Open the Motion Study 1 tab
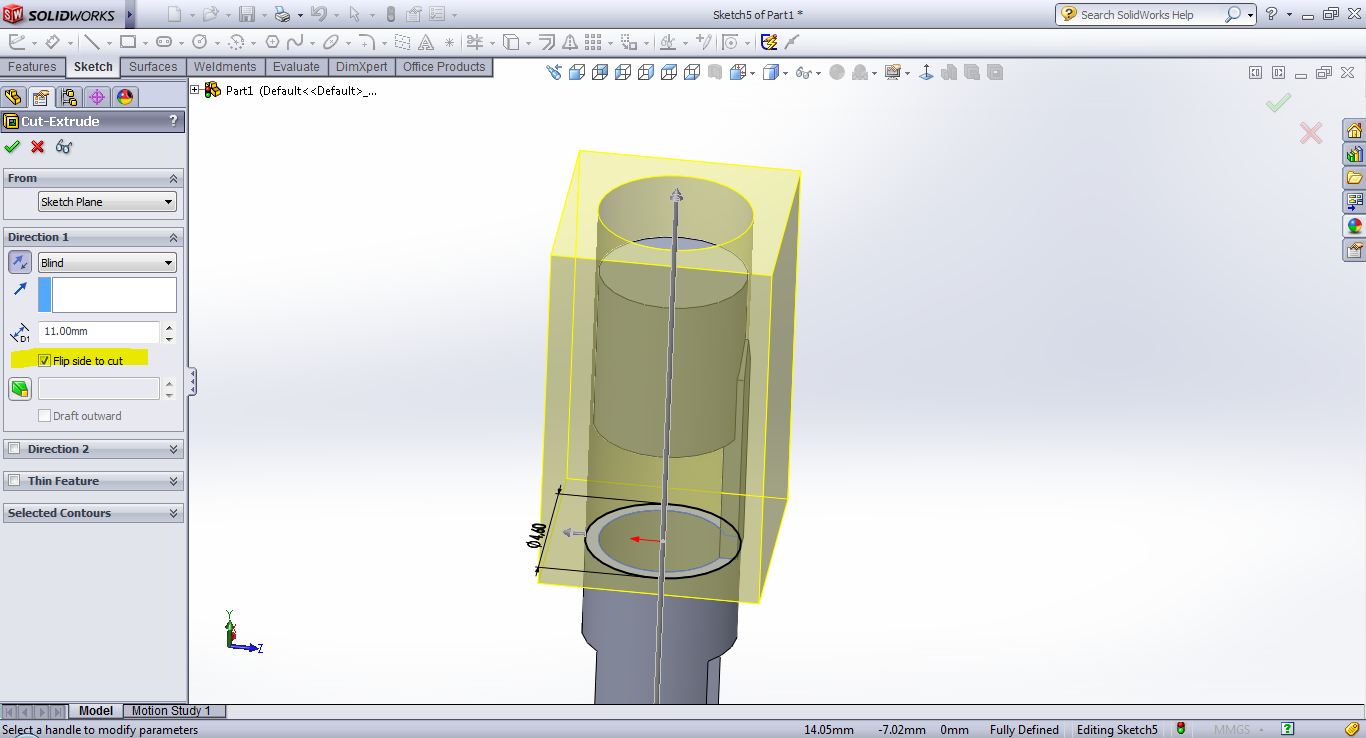The height and width of the screenshot is (738, 1366). point(171,711)
